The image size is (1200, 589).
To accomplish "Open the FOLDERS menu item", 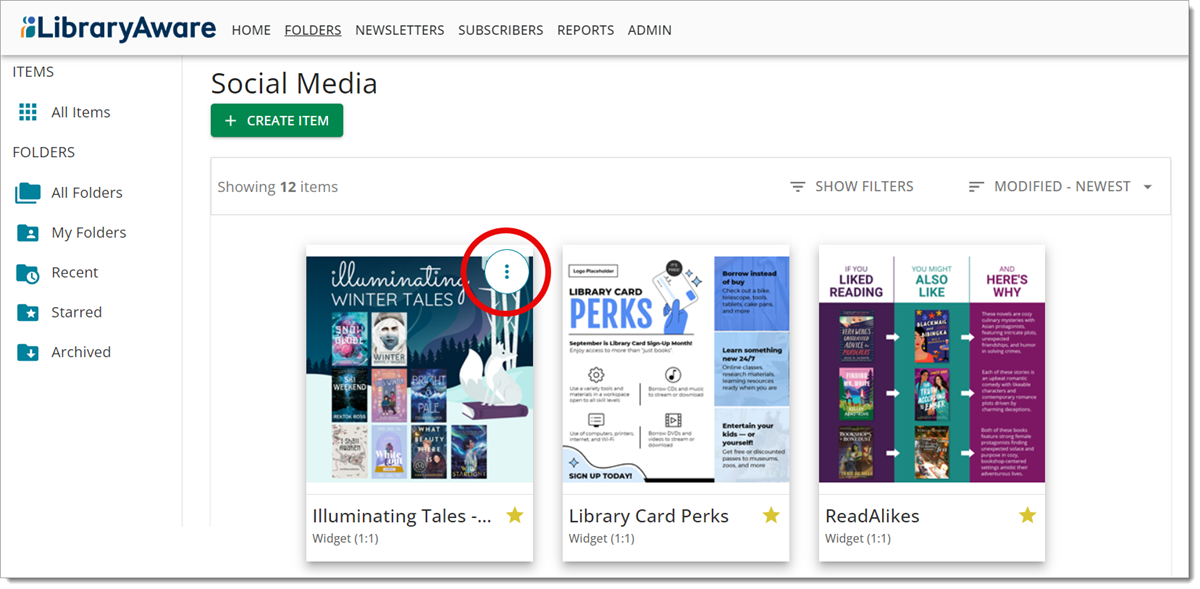I will (313, 30).
